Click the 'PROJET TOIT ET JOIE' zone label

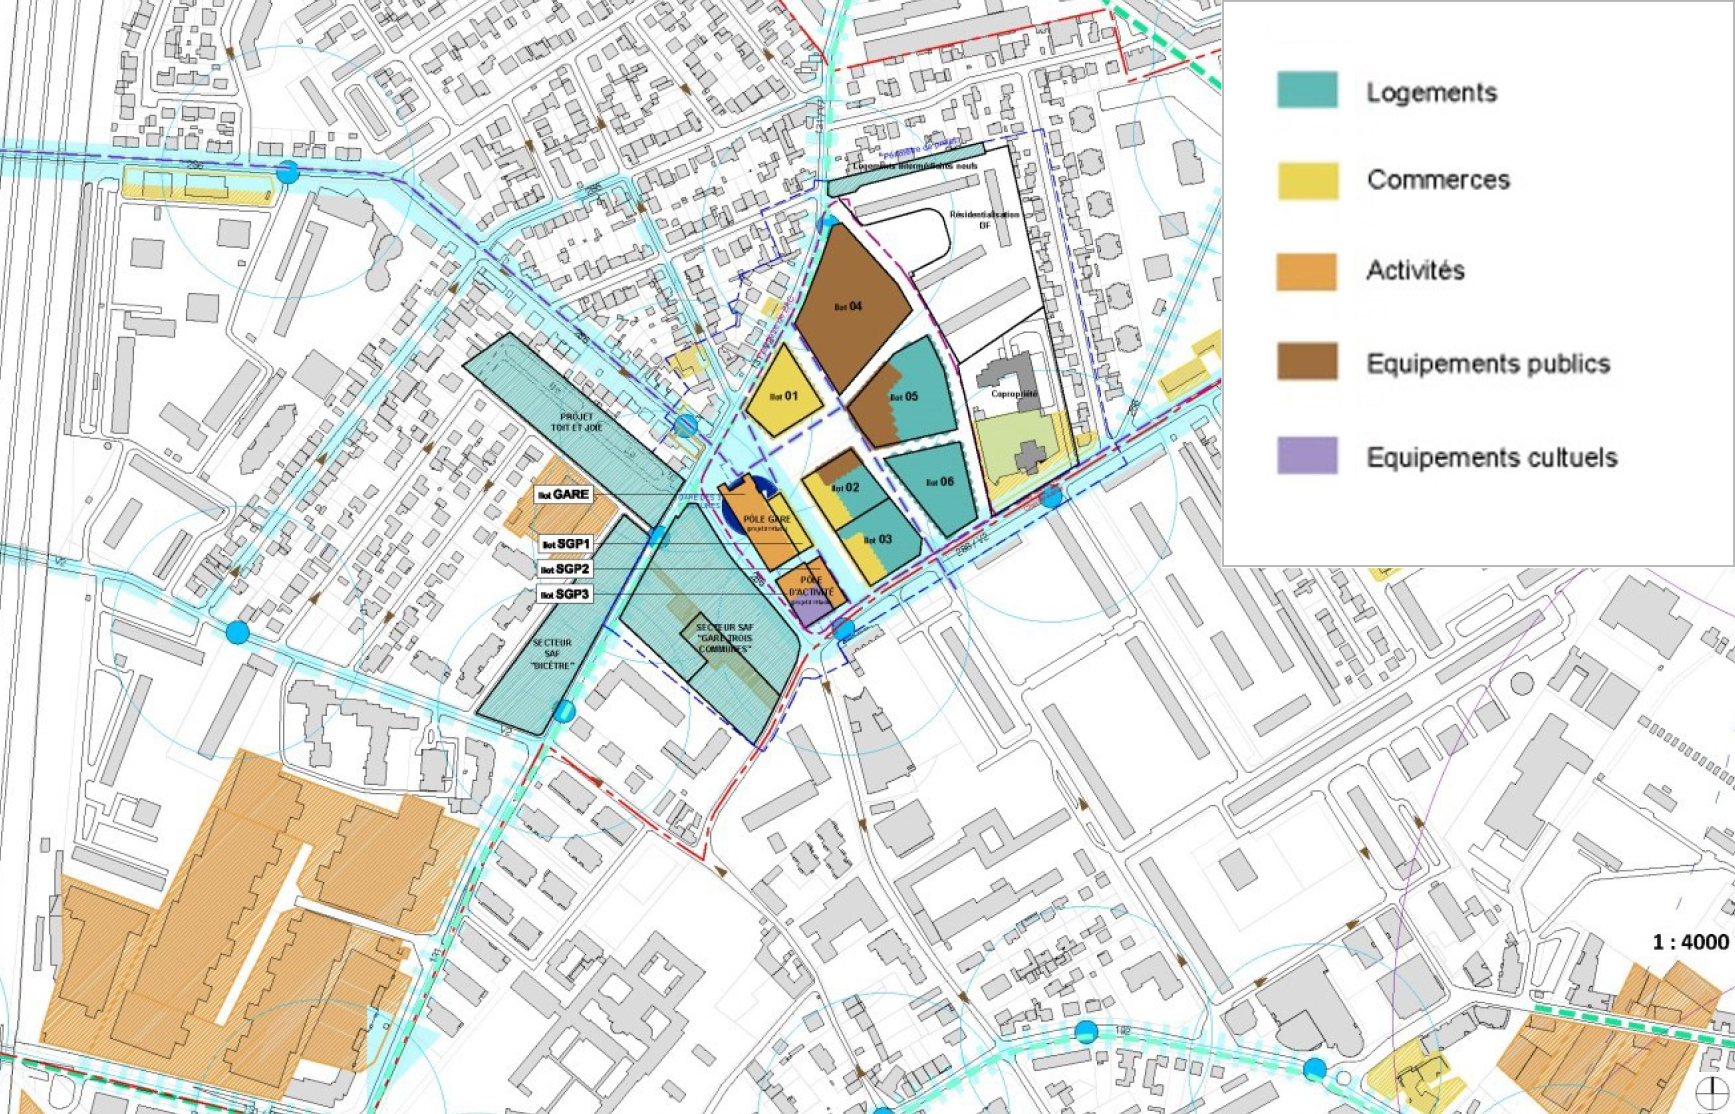point(576,422)
